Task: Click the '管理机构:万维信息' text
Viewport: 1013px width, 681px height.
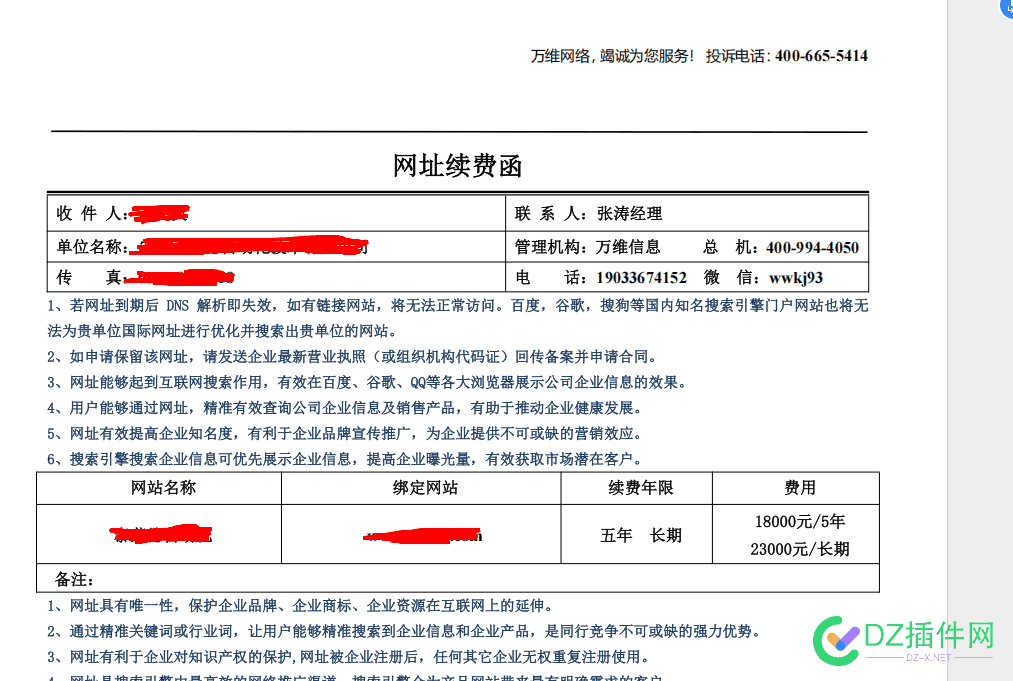Action: click(587, 247)
